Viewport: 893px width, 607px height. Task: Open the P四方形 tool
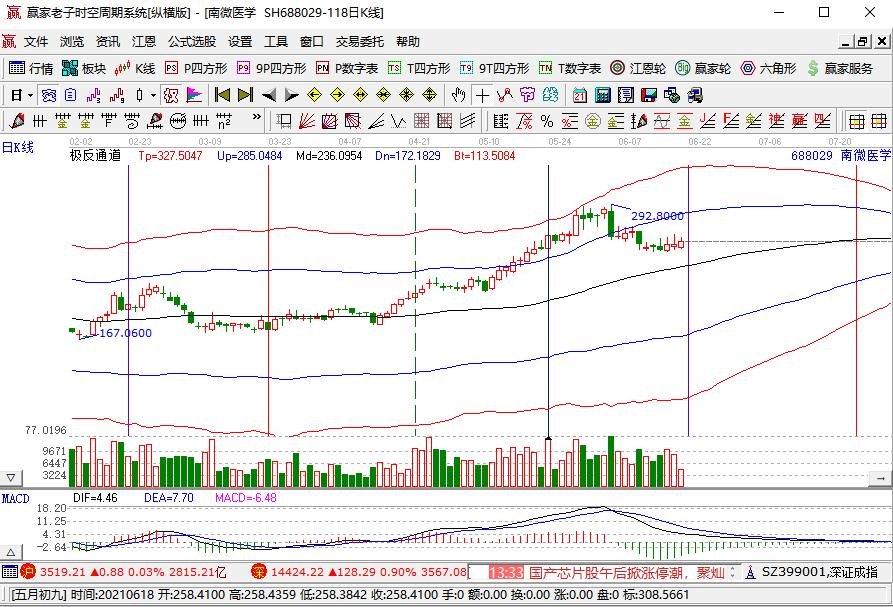tap(196, 68)
